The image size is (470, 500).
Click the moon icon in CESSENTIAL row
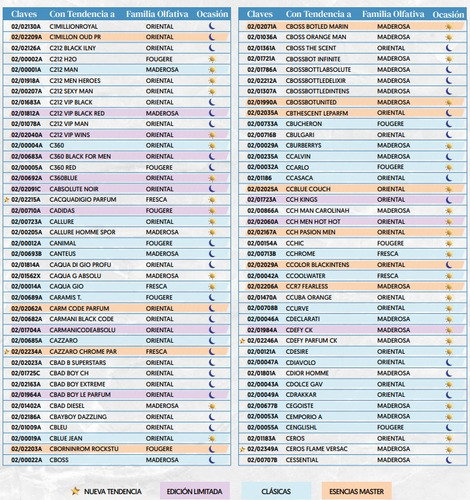pyautogui.click(x=449, y=460)
